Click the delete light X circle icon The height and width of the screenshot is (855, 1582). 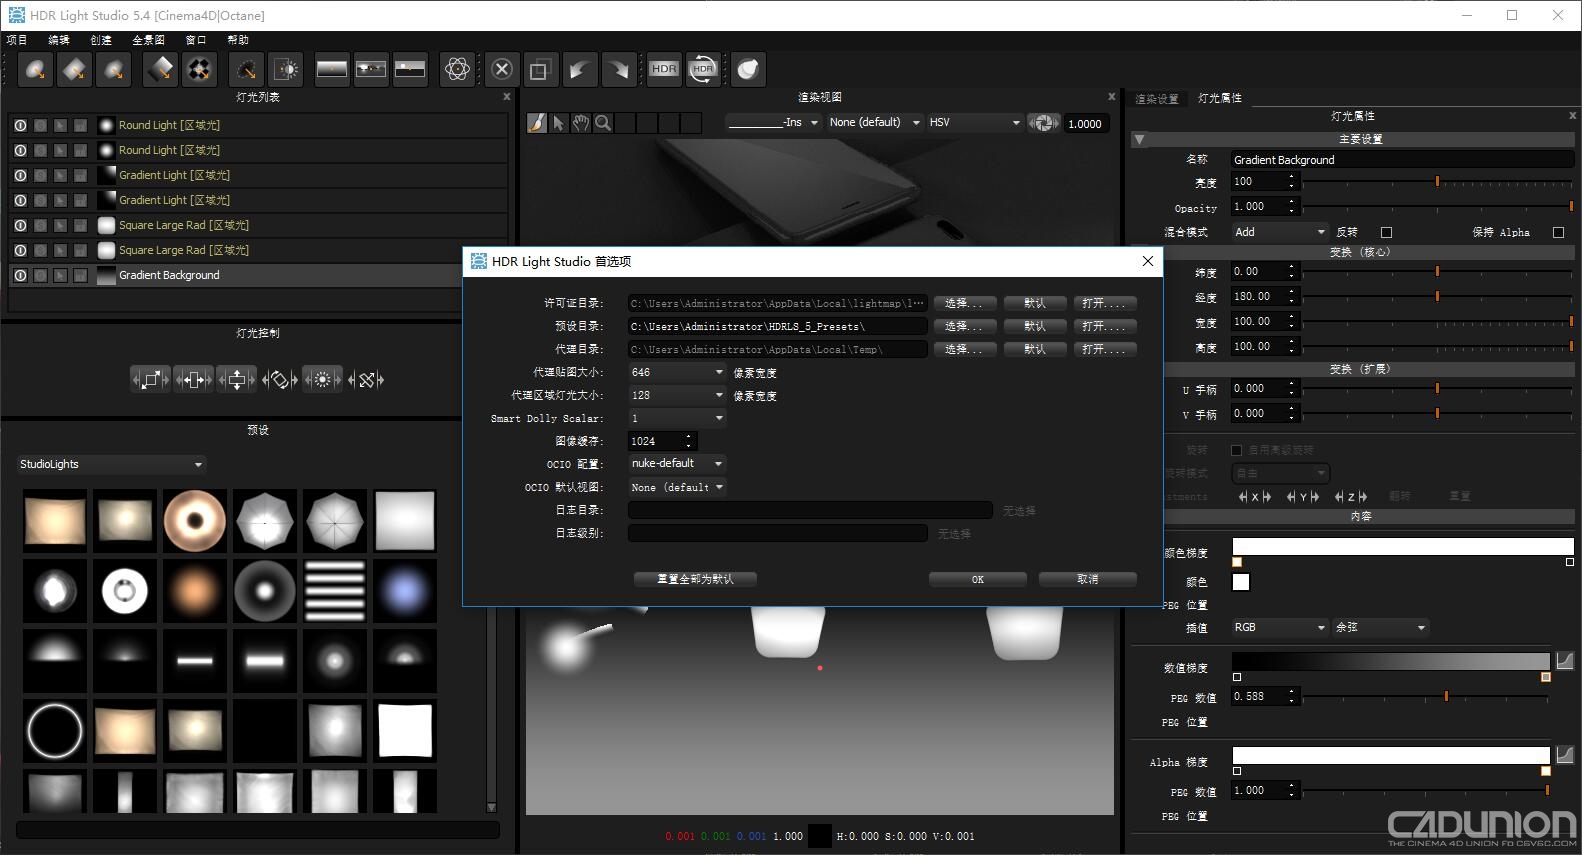point(502,69)
